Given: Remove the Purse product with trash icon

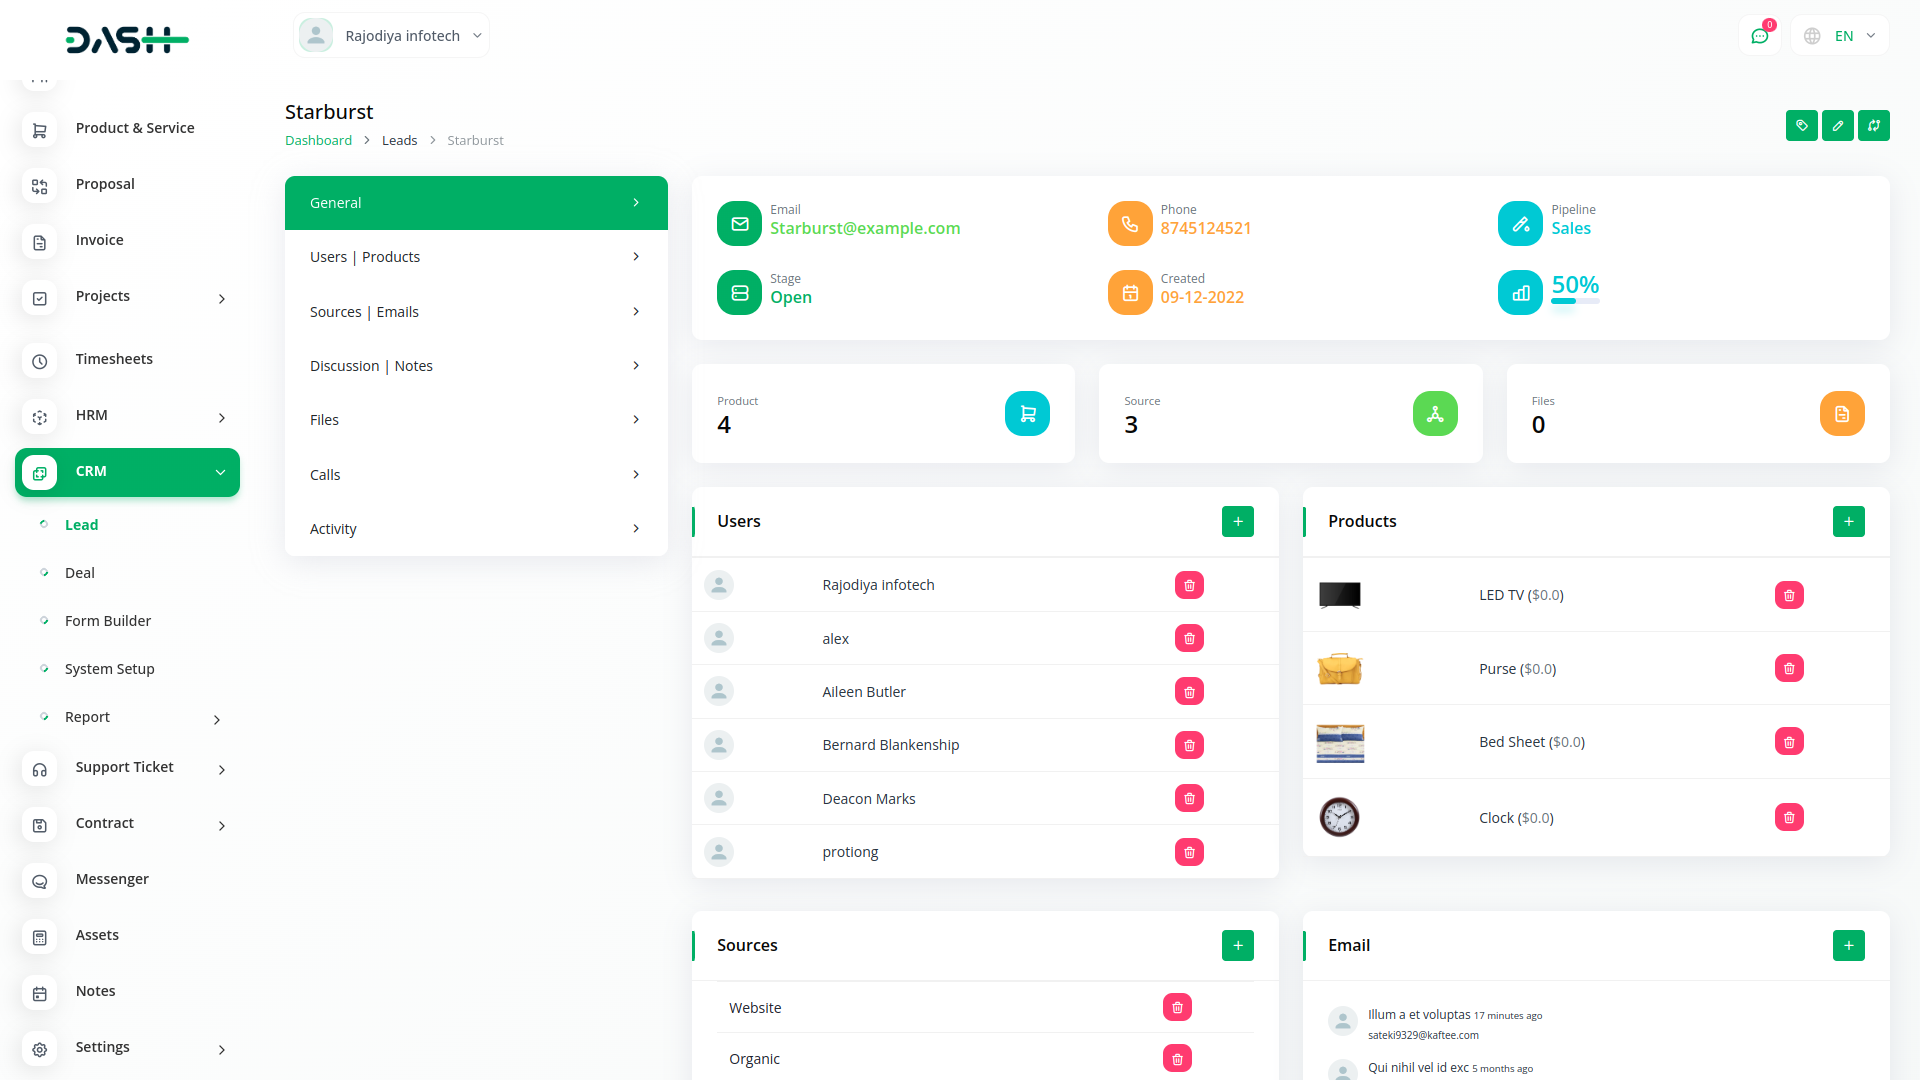Looking at the screenshot, I should [x=1788, y=669].
